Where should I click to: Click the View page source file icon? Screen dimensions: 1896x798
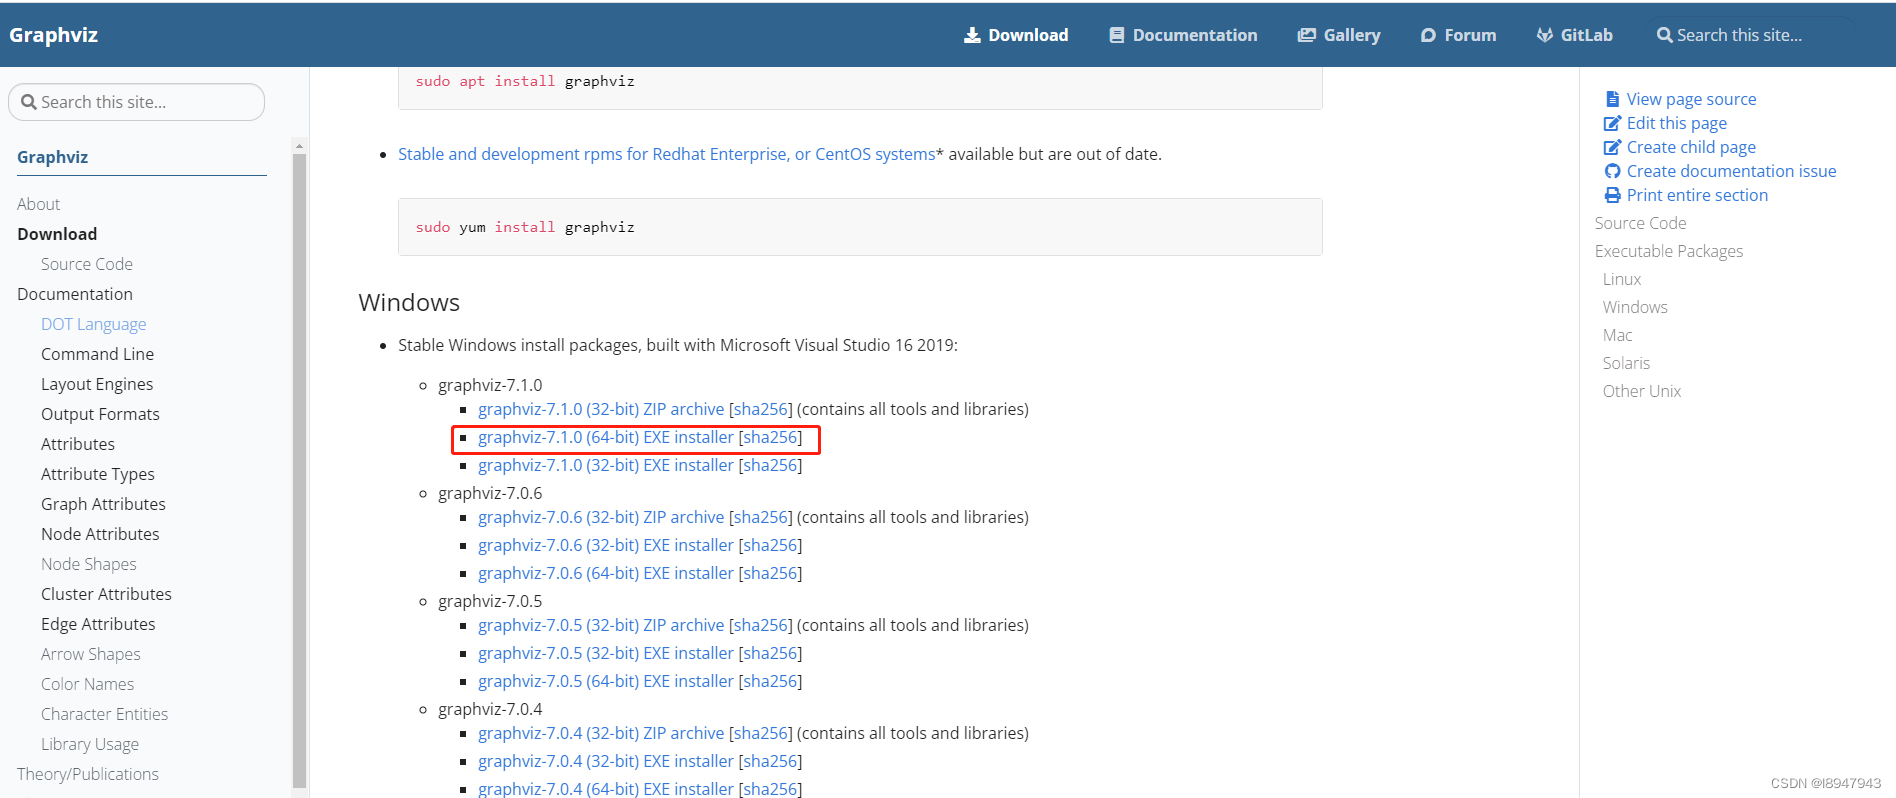pos(1612,99)
